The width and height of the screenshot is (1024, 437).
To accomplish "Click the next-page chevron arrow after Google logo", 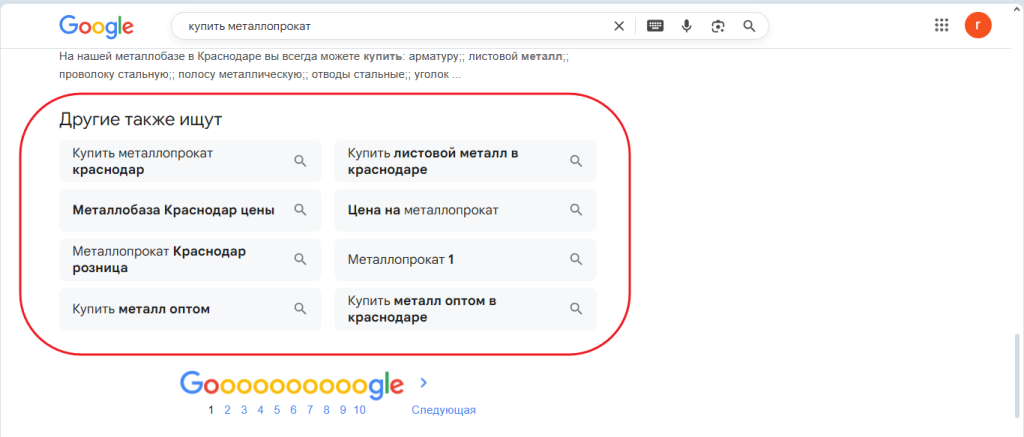I will (424, 382).
